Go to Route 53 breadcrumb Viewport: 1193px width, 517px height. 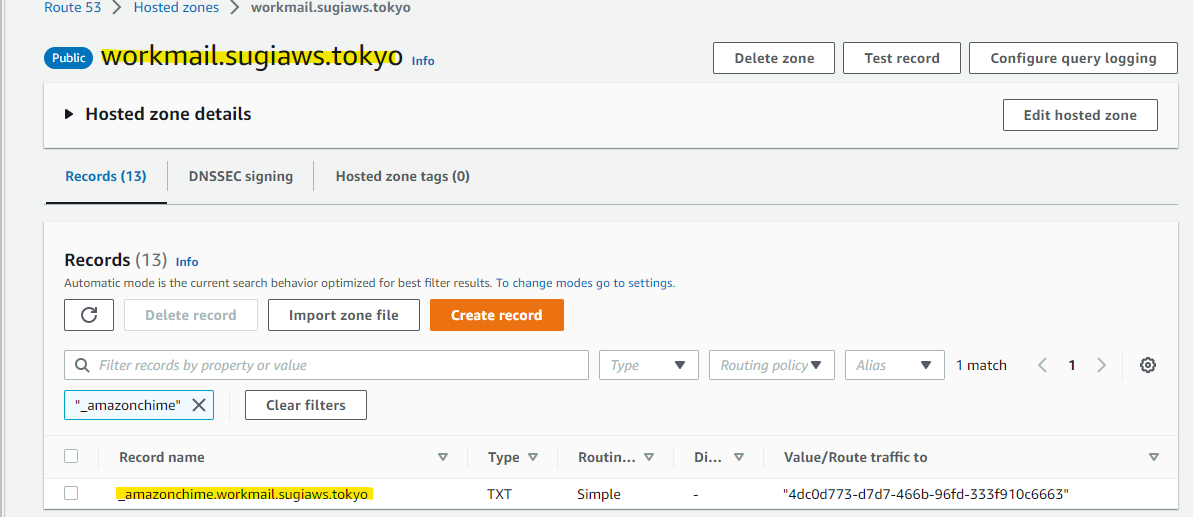[72, 8]
